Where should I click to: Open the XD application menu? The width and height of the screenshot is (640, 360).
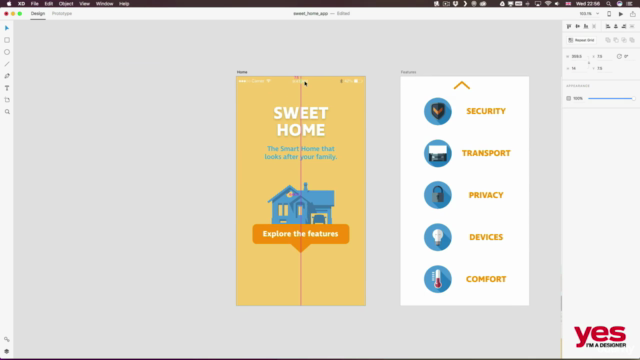click(x=22, y=4)
